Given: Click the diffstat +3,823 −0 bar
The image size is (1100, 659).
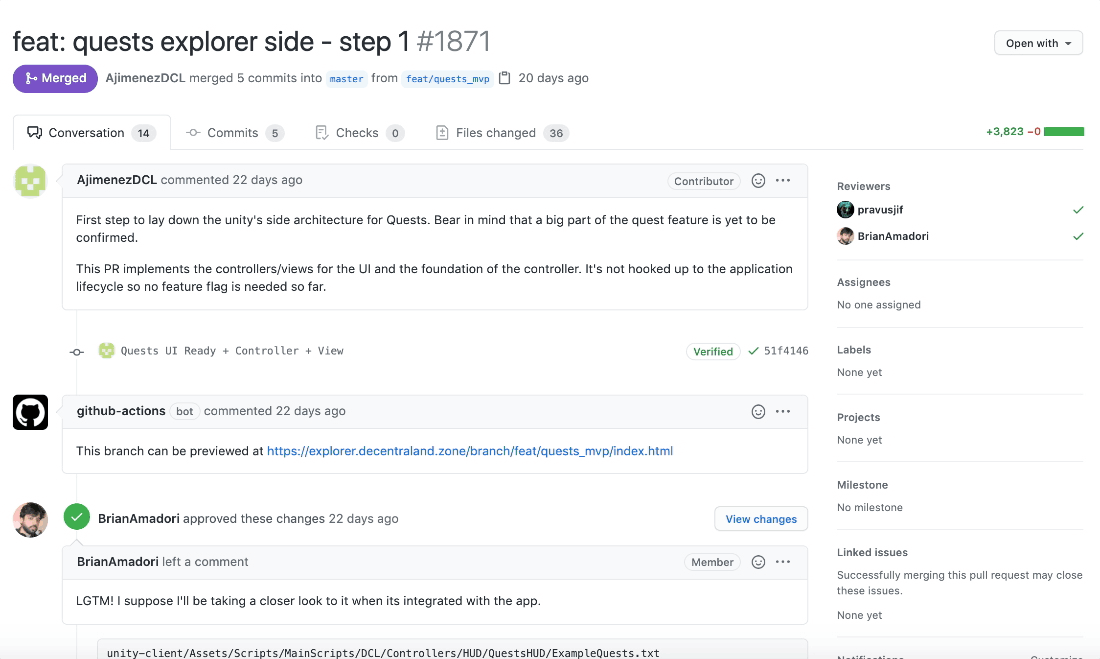Looking at the screenshot, I should point(1035,131).
